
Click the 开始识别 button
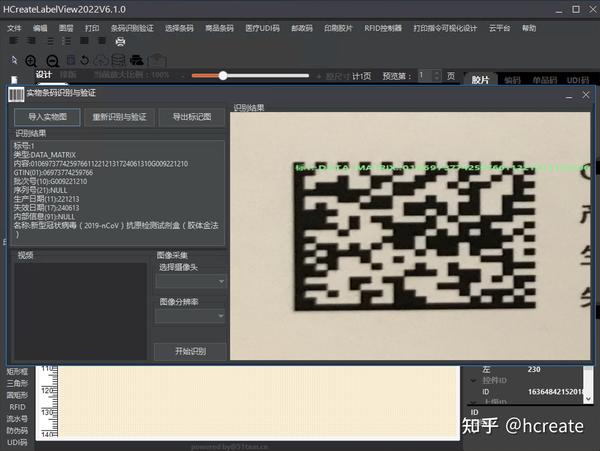click(190, 351)
